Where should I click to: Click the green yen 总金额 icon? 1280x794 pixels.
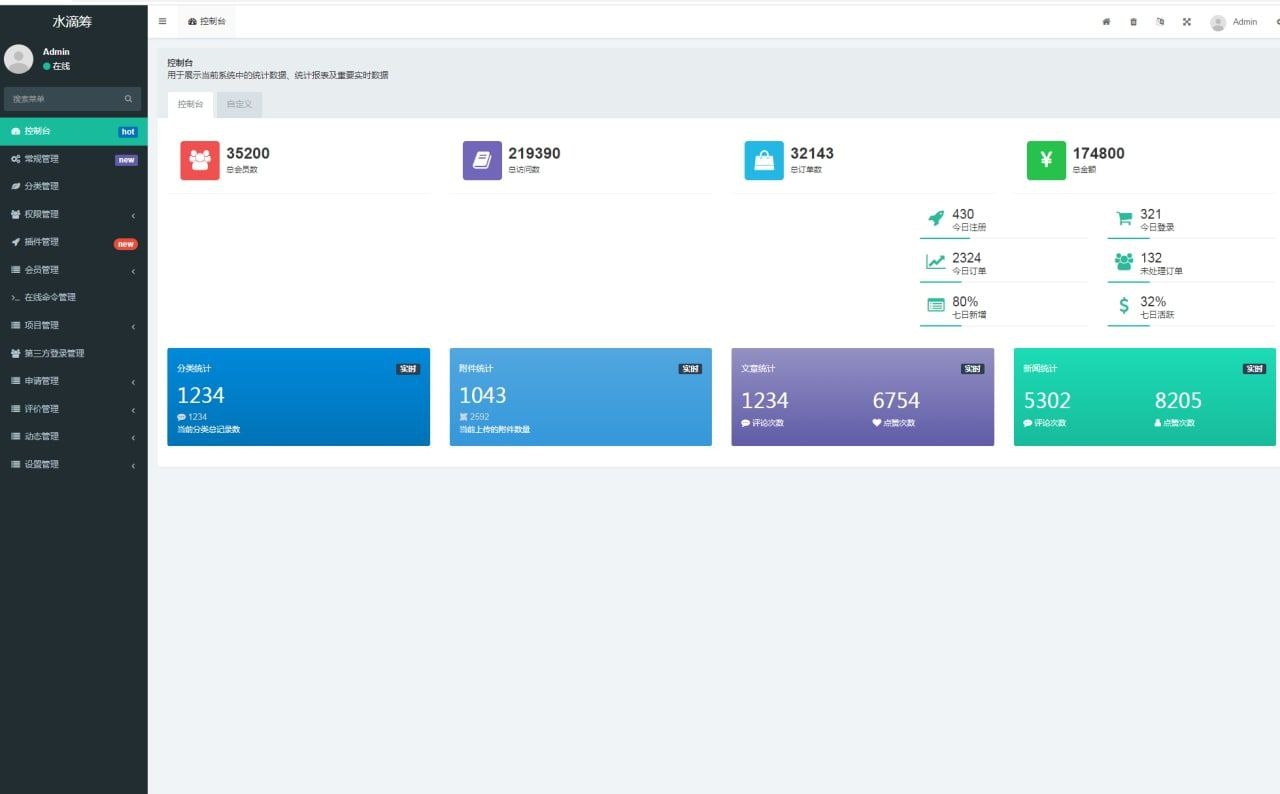(x=1046, y=160)
